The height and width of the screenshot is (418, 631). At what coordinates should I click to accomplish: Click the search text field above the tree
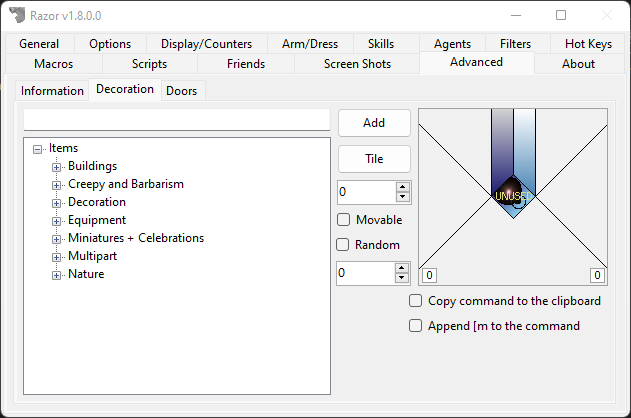177,119
